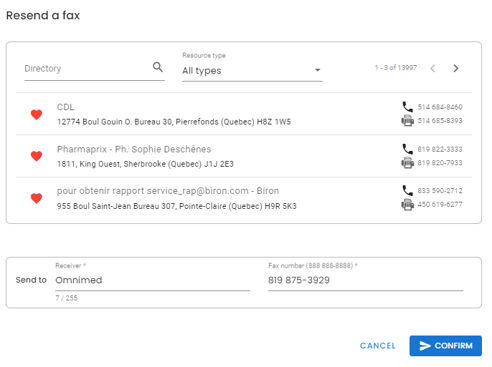Click the All types dropdown arrow
492x367 pixels.
coord(317,70)
